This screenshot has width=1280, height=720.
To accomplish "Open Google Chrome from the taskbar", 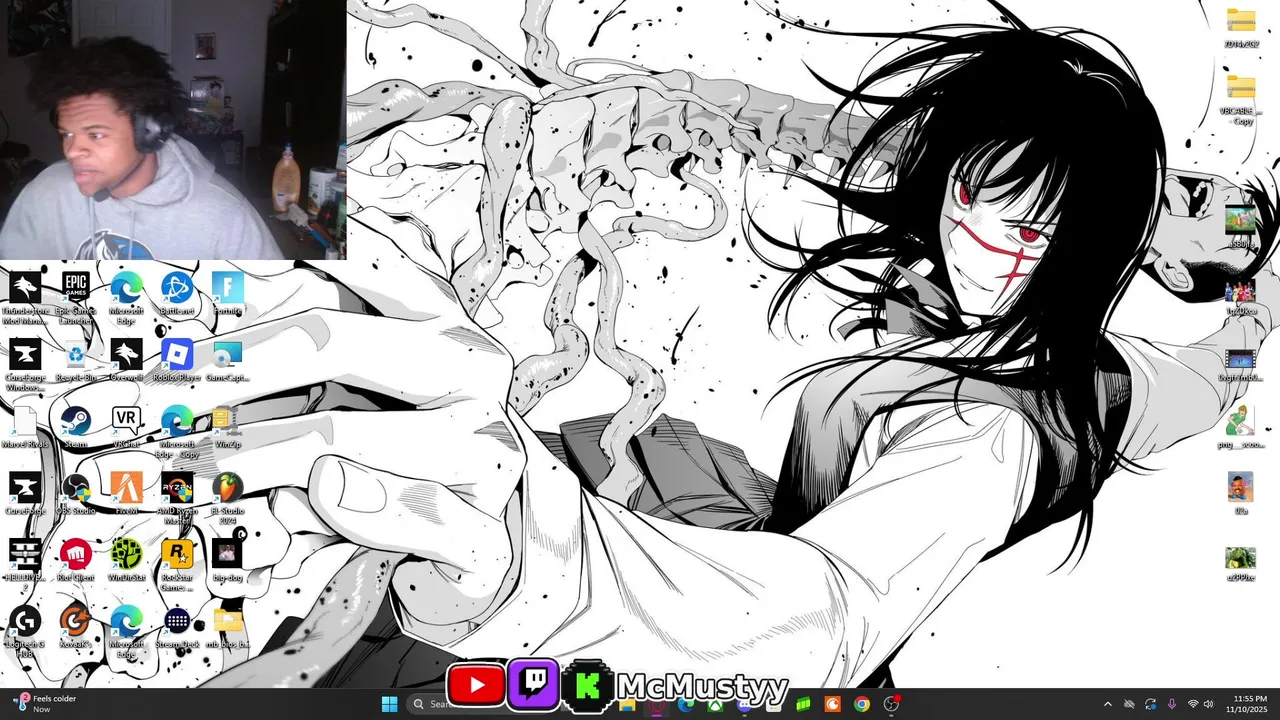I will click(x=862, y=704).
